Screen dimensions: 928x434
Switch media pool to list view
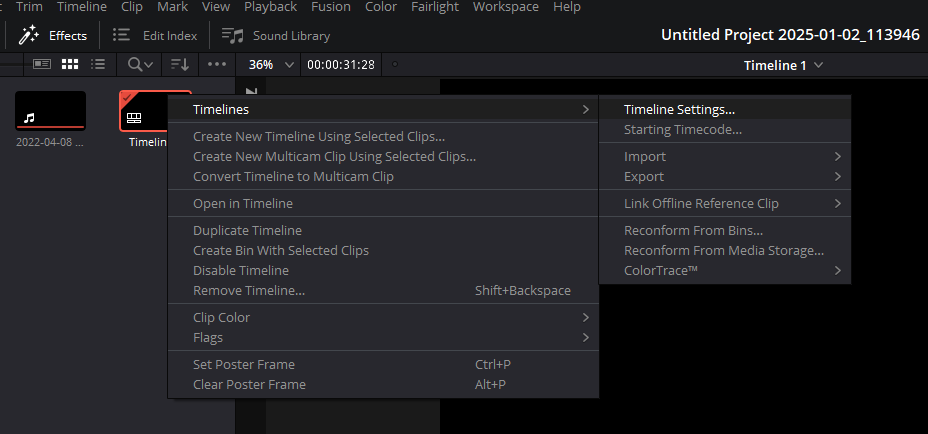click(98, 64)
